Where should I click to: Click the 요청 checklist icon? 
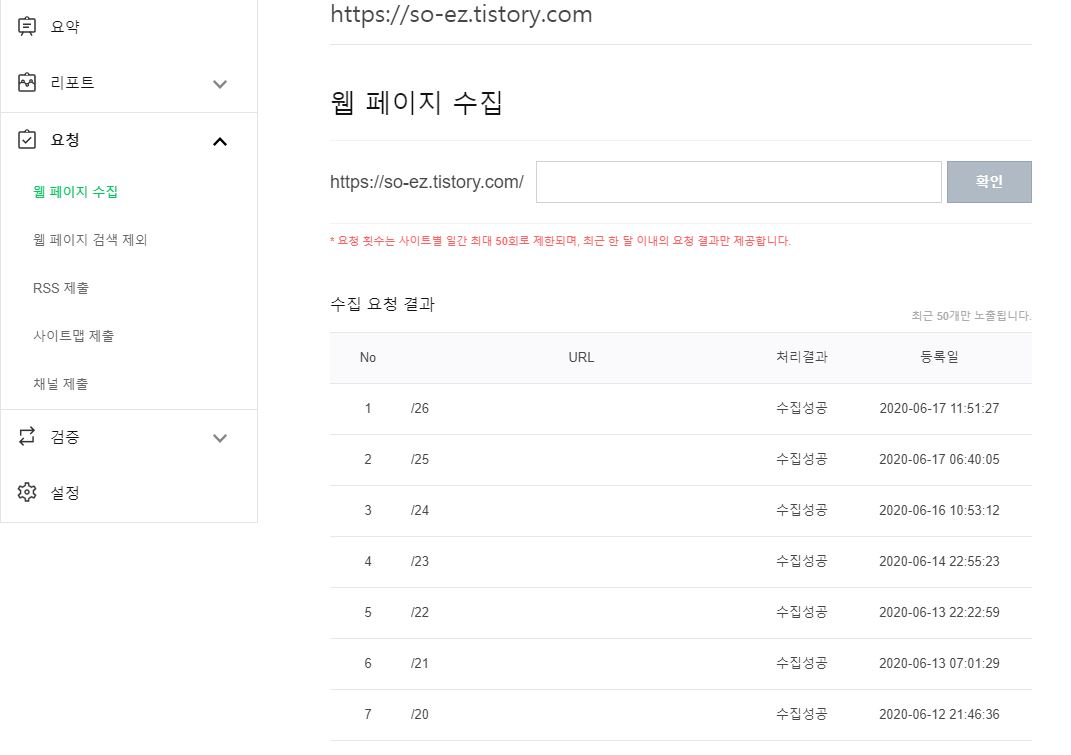pos(27,139)
